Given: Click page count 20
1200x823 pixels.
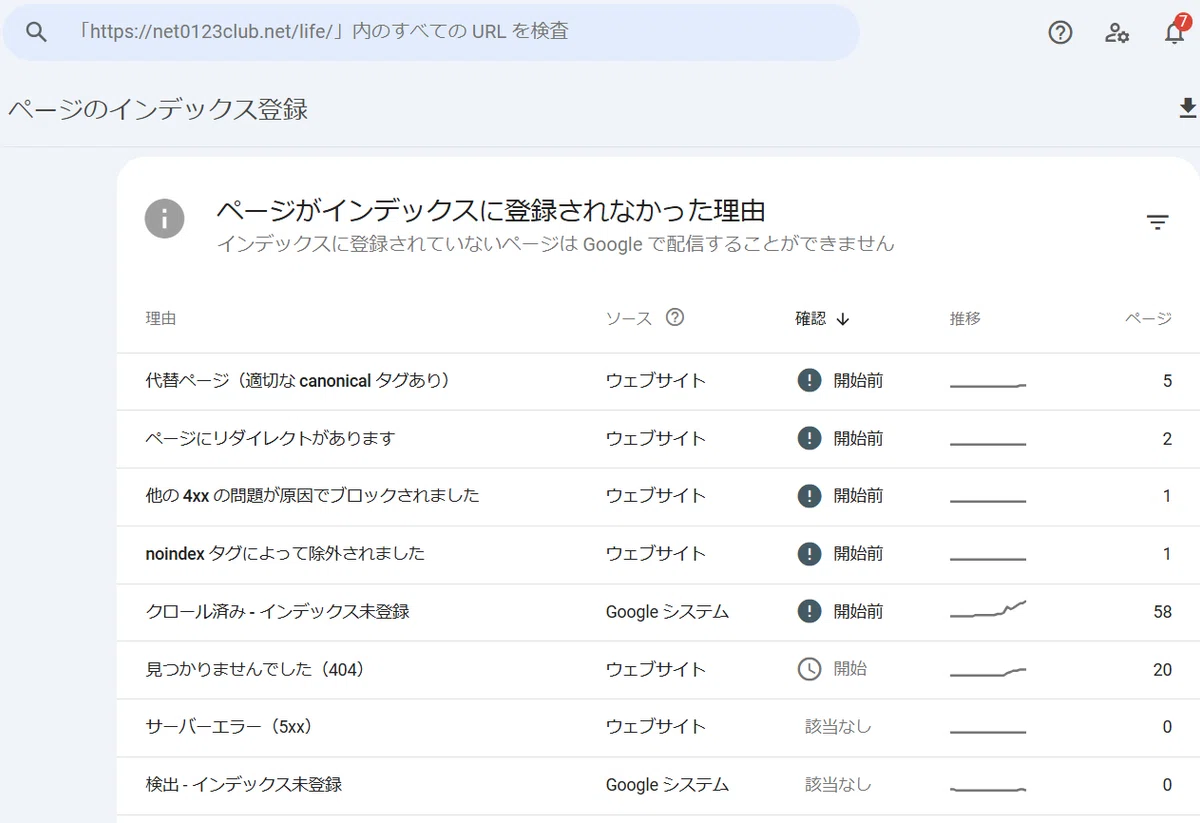Looking at the screenshot, I should point(1162,670).
